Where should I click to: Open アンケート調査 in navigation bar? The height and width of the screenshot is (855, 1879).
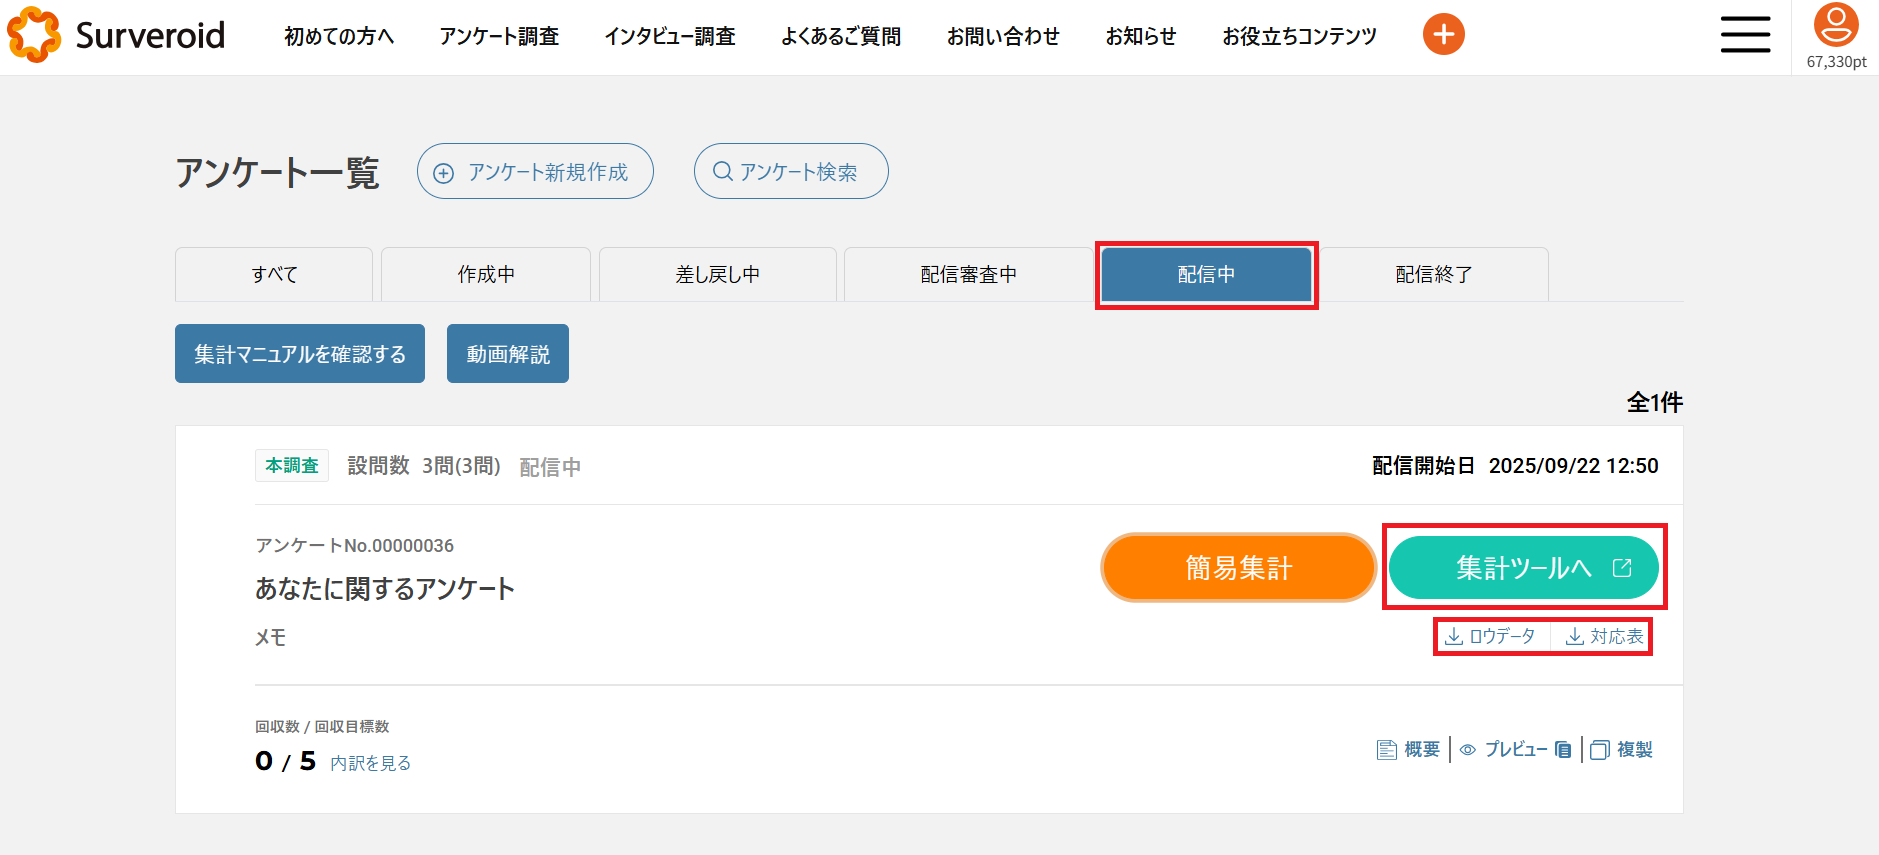pos(499,37)
